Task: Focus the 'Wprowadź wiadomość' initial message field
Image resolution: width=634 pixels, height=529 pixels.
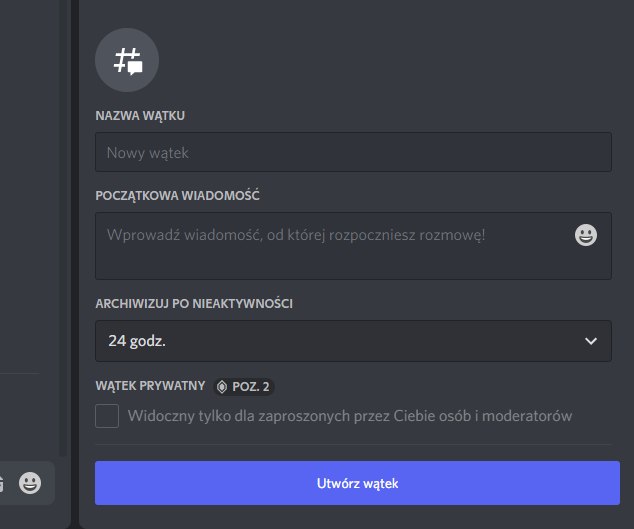Action: point(353,246)
